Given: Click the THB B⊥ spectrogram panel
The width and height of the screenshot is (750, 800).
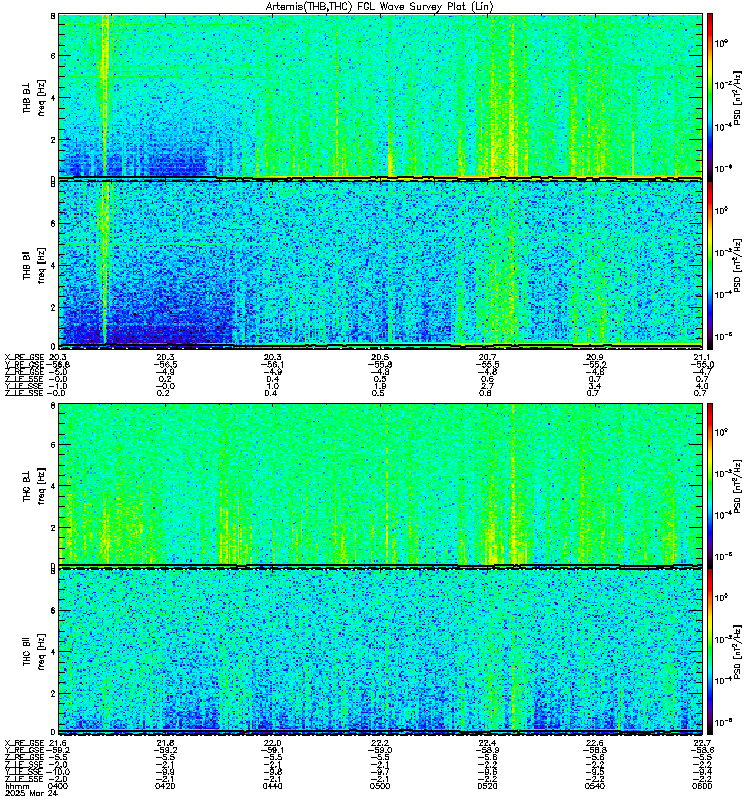Looking at the screenshot, I should click(380, 97).
